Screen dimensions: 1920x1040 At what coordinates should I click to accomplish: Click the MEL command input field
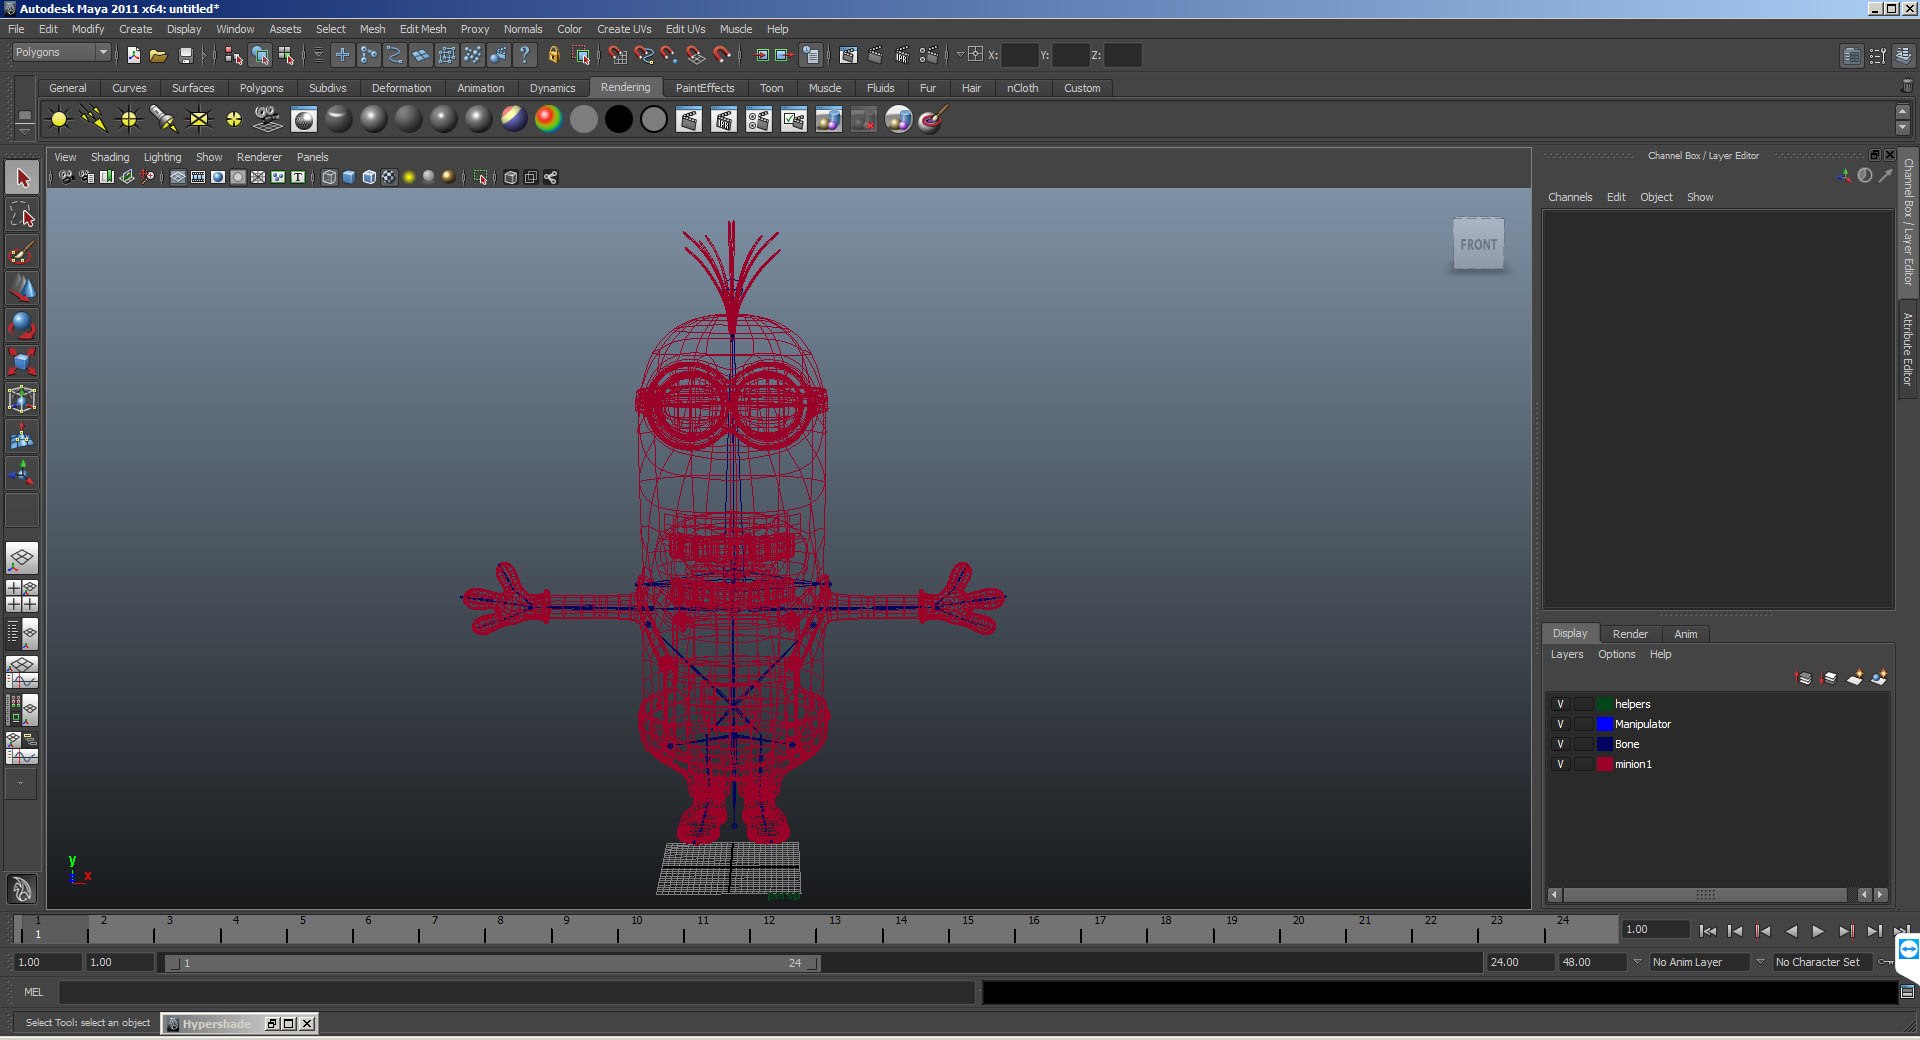(x=516, y=992)
